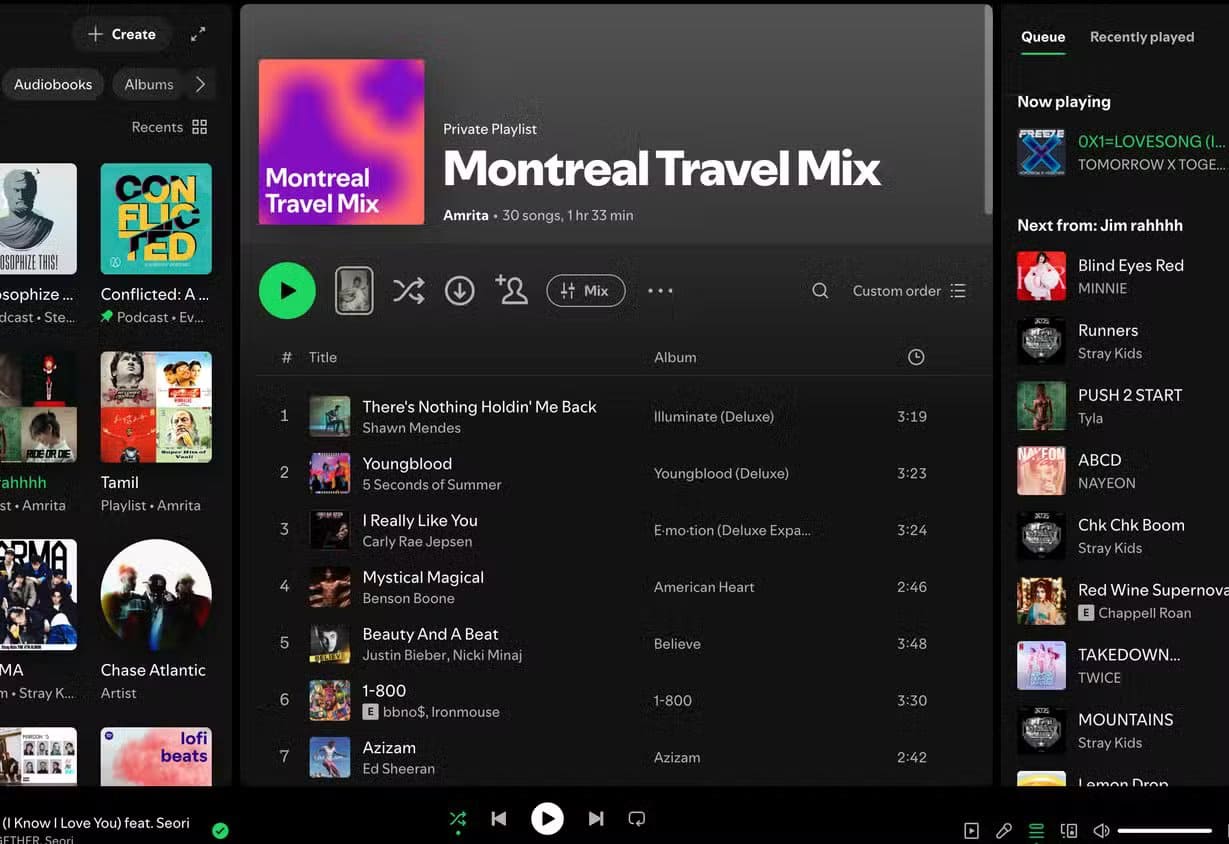Viewport: 1229px width, 844px height.
Task: Select Chk Chk Boom in the queue
Action: pos(1120,536)
